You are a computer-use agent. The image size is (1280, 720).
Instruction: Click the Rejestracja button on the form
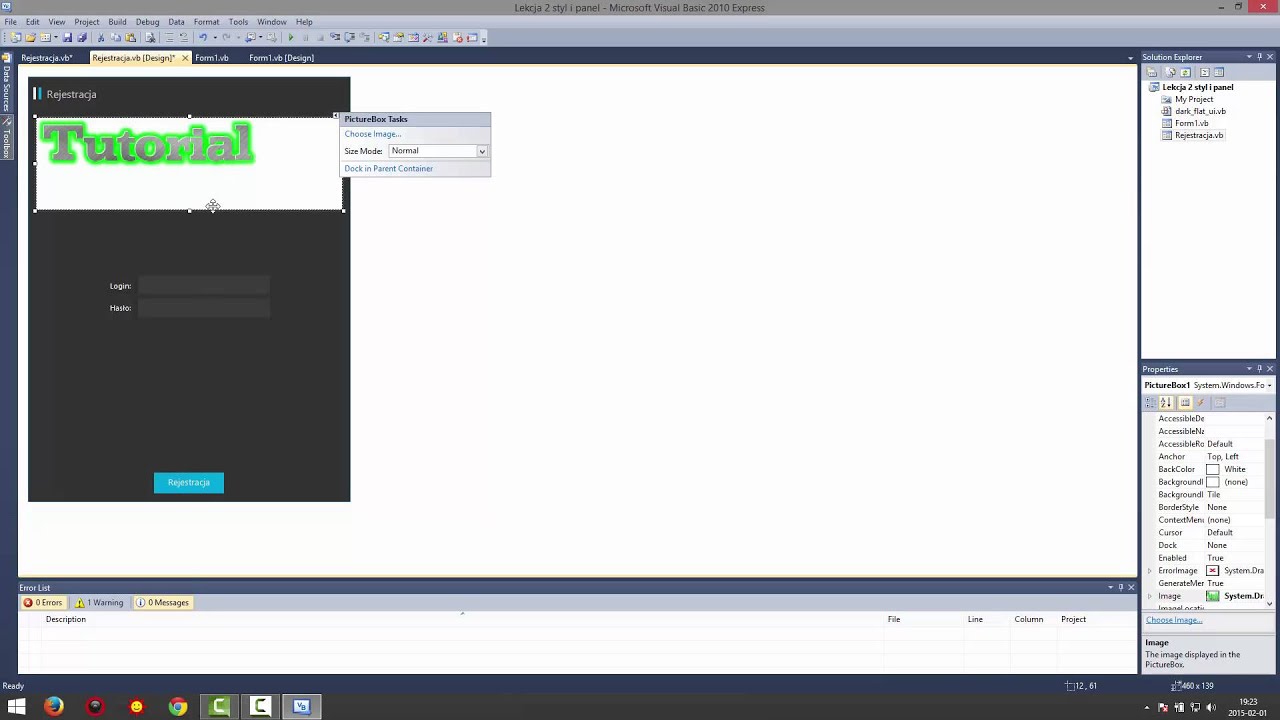point(189,483)
